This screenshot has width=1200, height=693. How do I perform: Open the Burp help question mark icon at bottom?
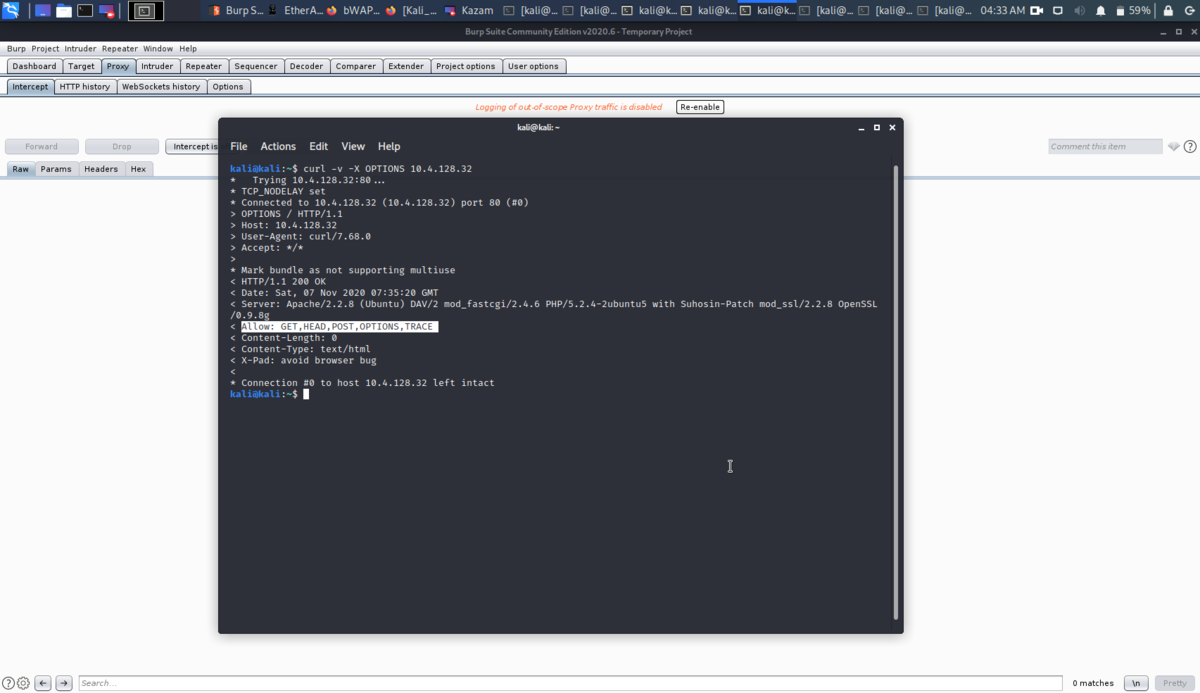8,683
